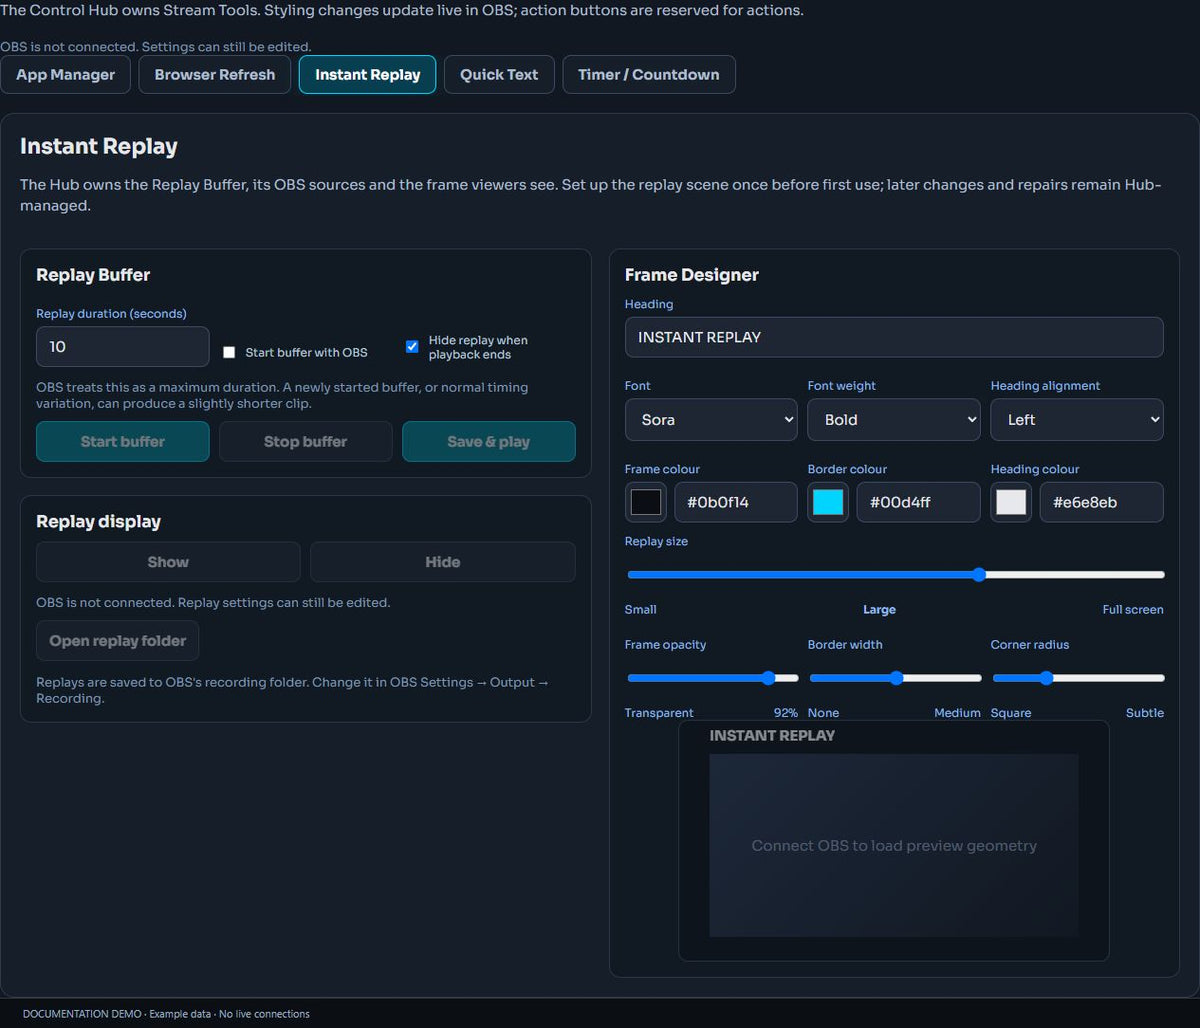Click the Frame opacity slider

[x=712, y=678]
